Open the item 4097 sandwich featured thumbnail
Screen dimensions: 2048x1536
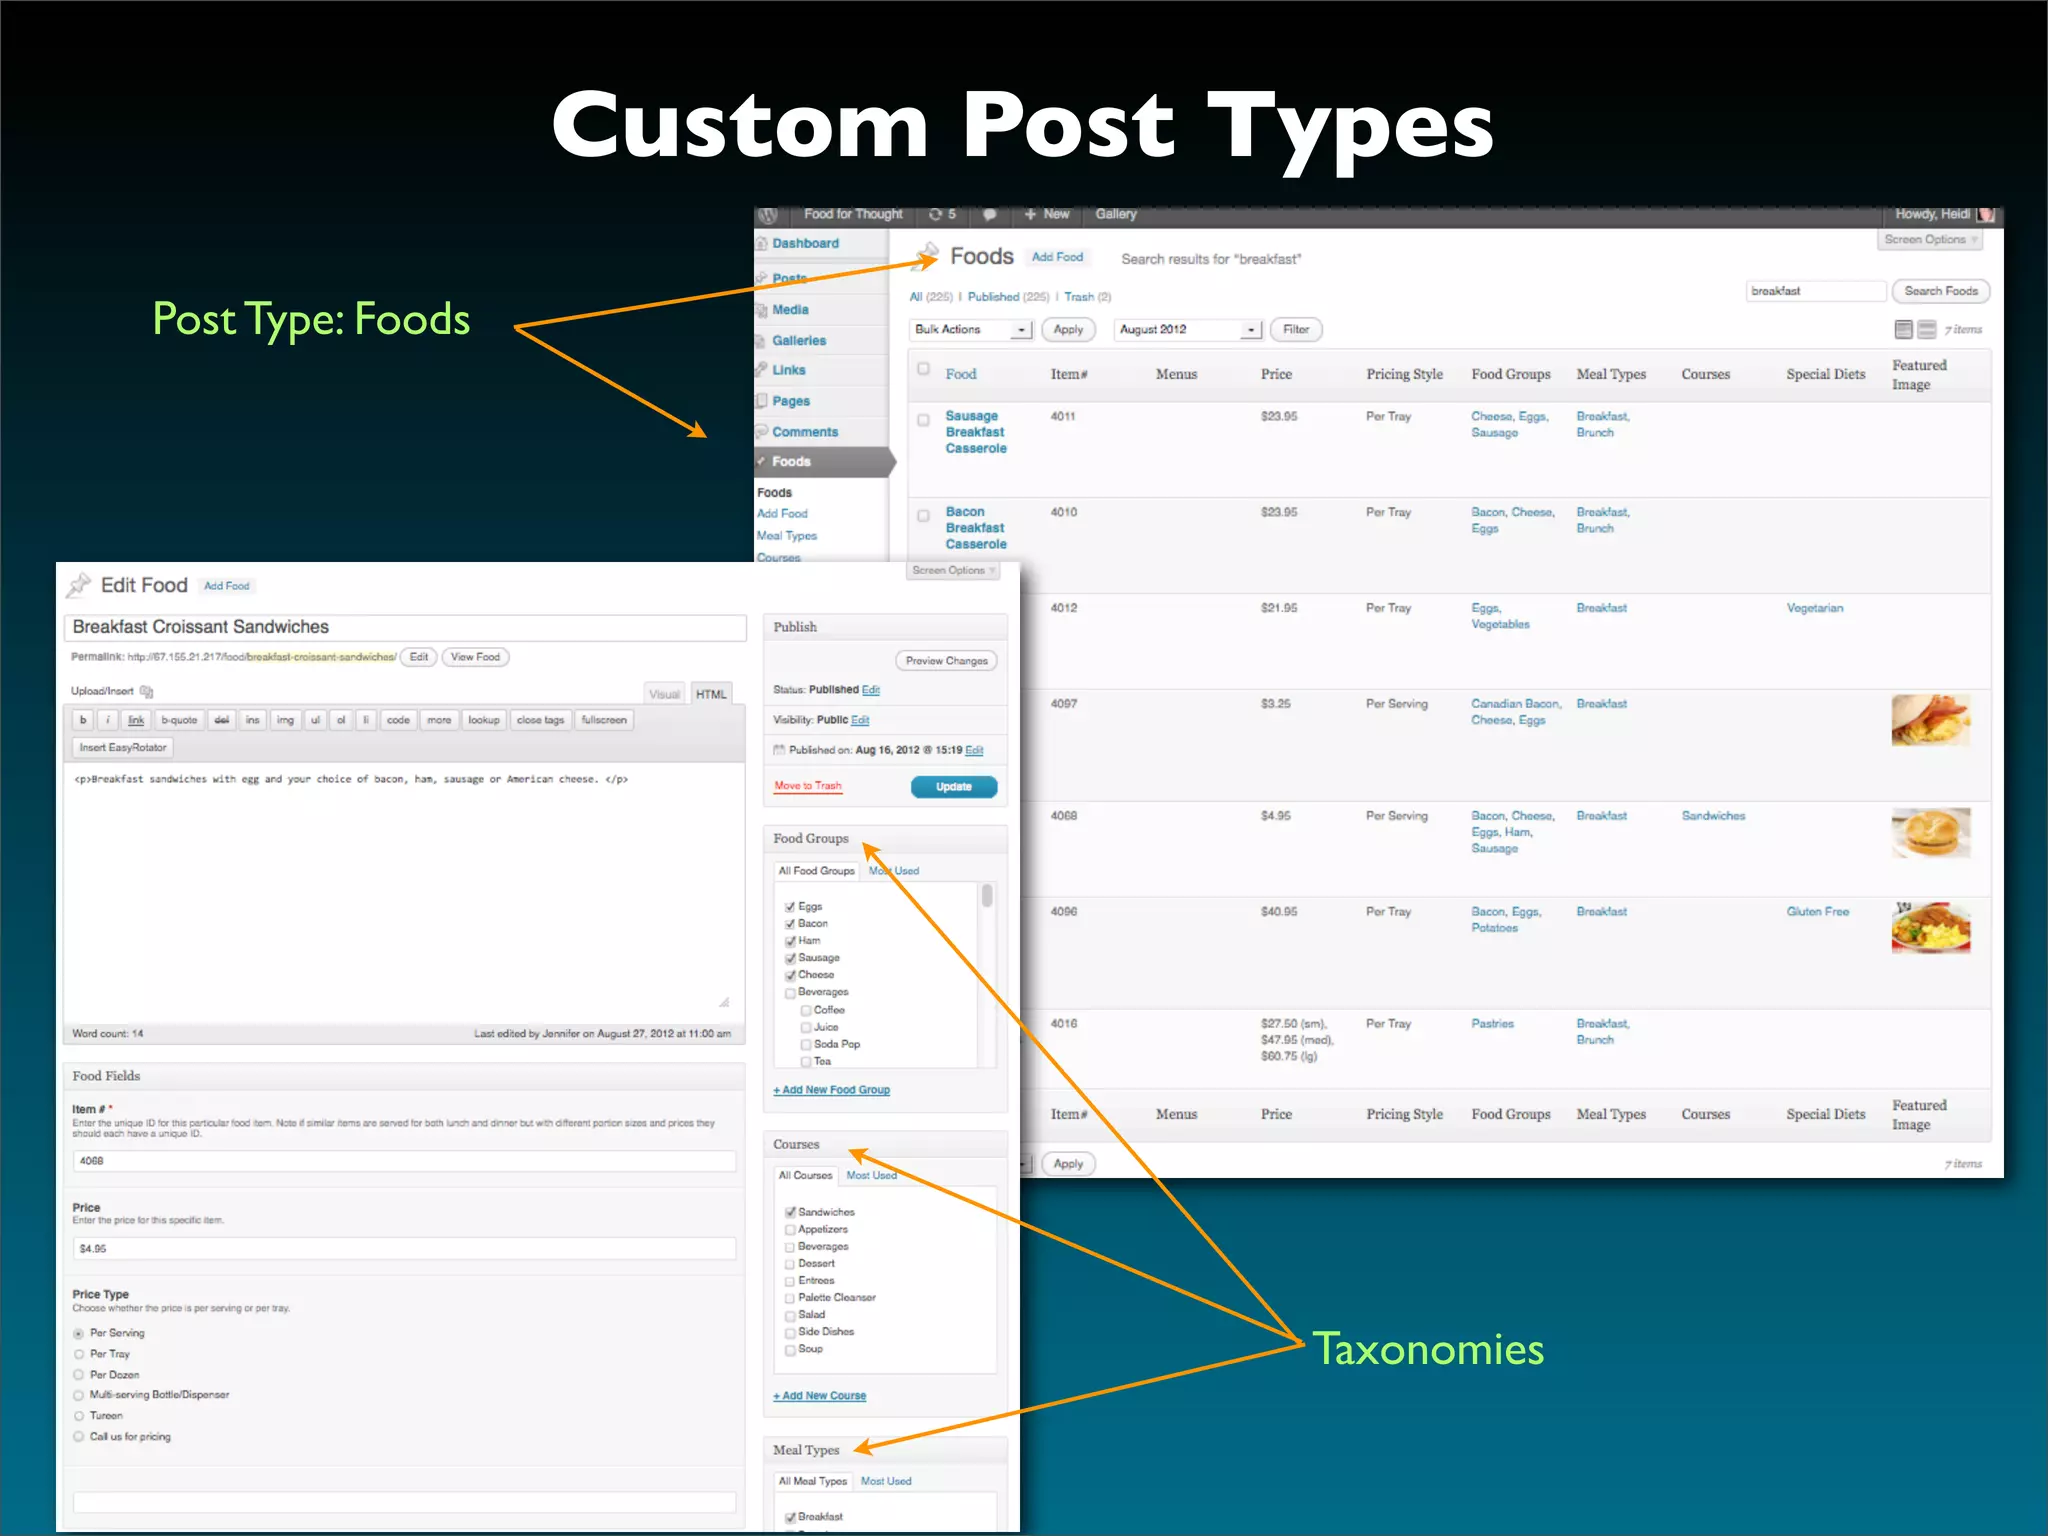[1930, 720]
